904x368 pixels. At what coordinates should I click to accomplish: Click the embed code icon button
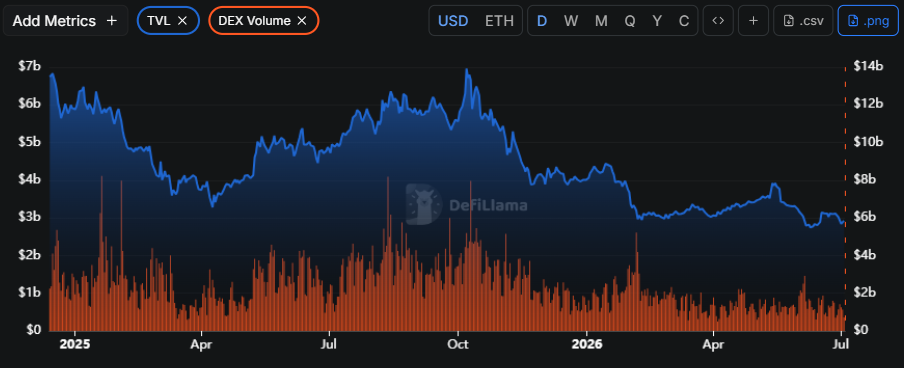pyautogui.click(x=718, y=21)
